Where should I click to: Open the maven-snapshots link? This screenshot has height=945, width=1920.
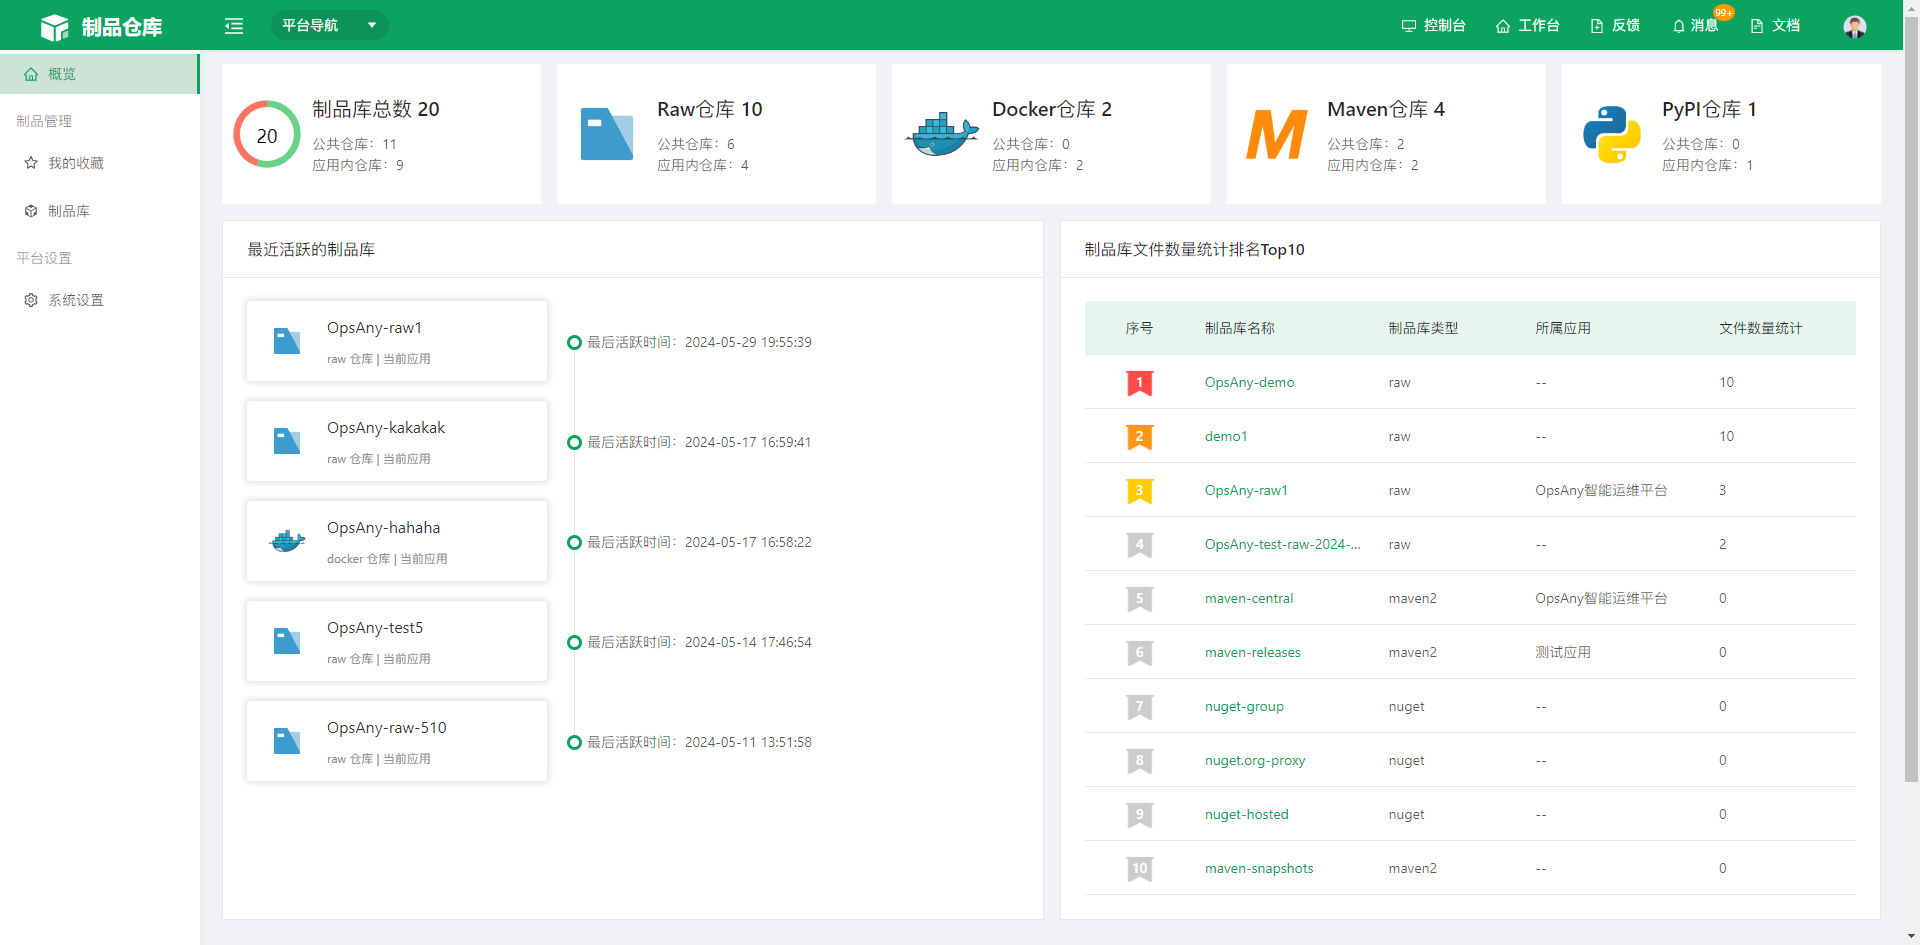click(1259, 868)
